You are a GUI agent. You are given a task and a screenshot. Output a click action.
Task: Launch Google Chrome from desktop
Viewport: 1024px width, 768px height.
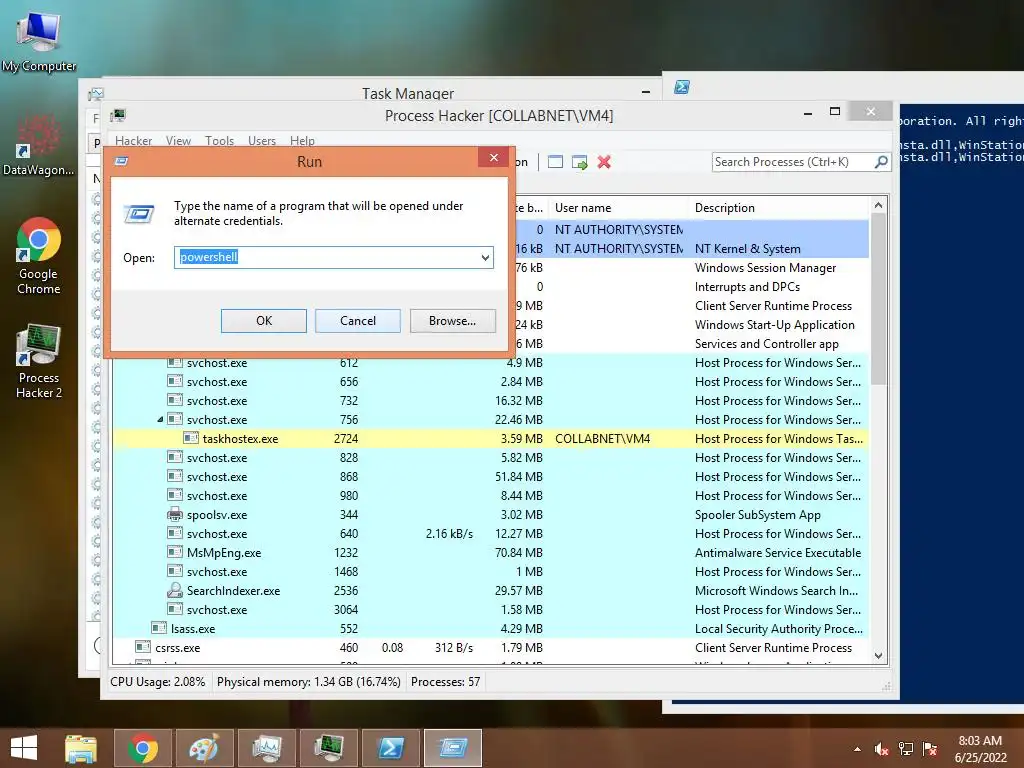(38, 256)
